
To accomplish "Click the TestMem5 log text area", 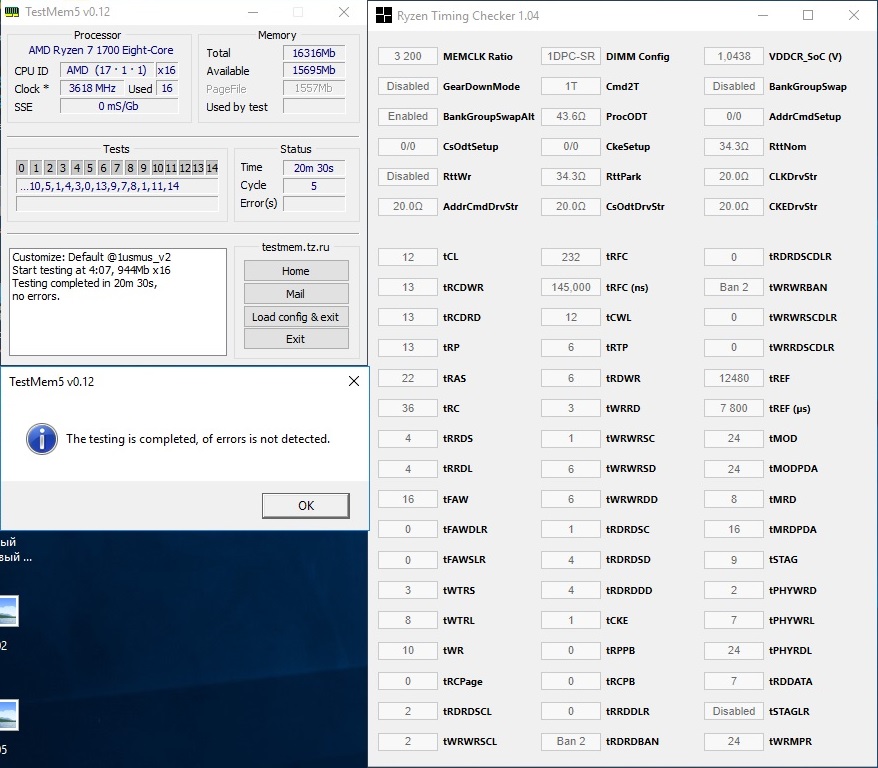I will [x=118, y=302].
